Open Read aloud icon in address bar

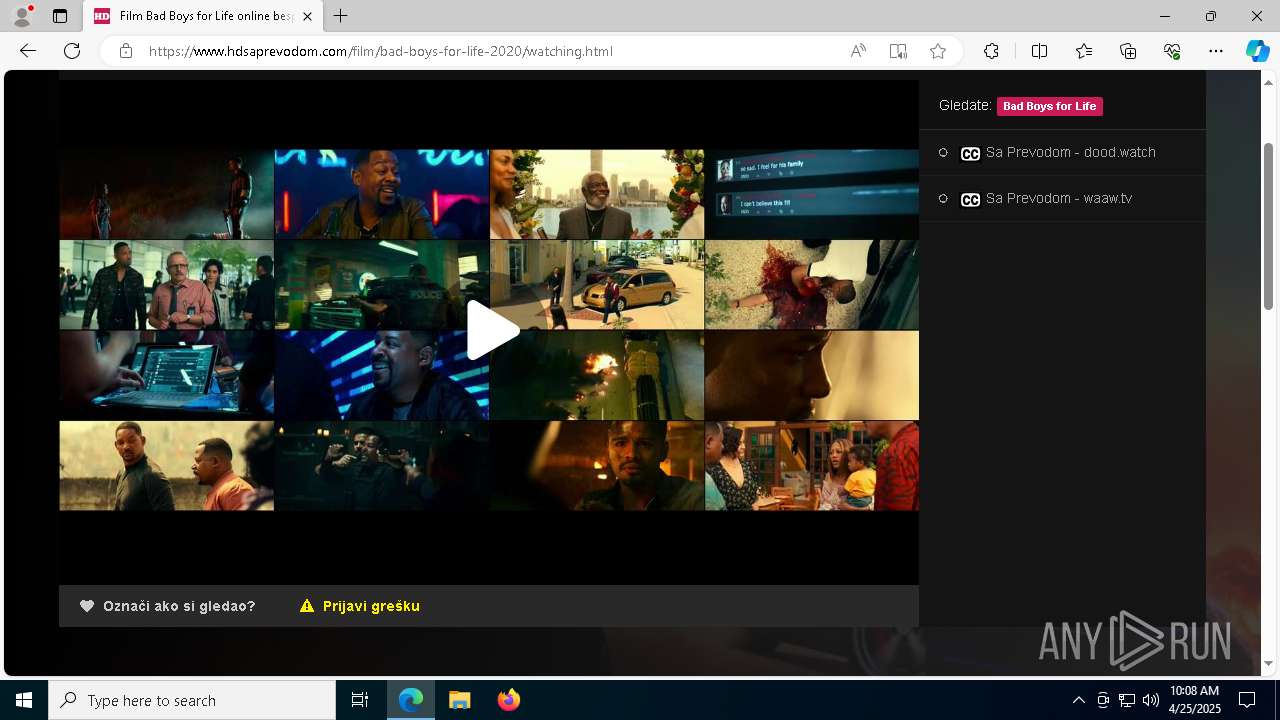[x=858, y=51]
